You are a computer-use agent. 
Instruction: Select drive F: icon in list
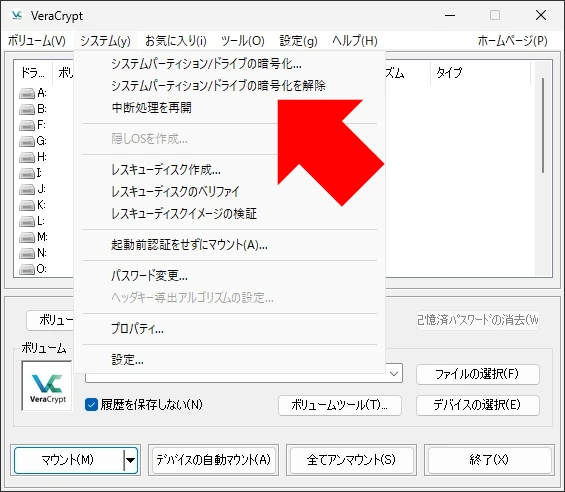pyautogui.click(x=27, y=125)
